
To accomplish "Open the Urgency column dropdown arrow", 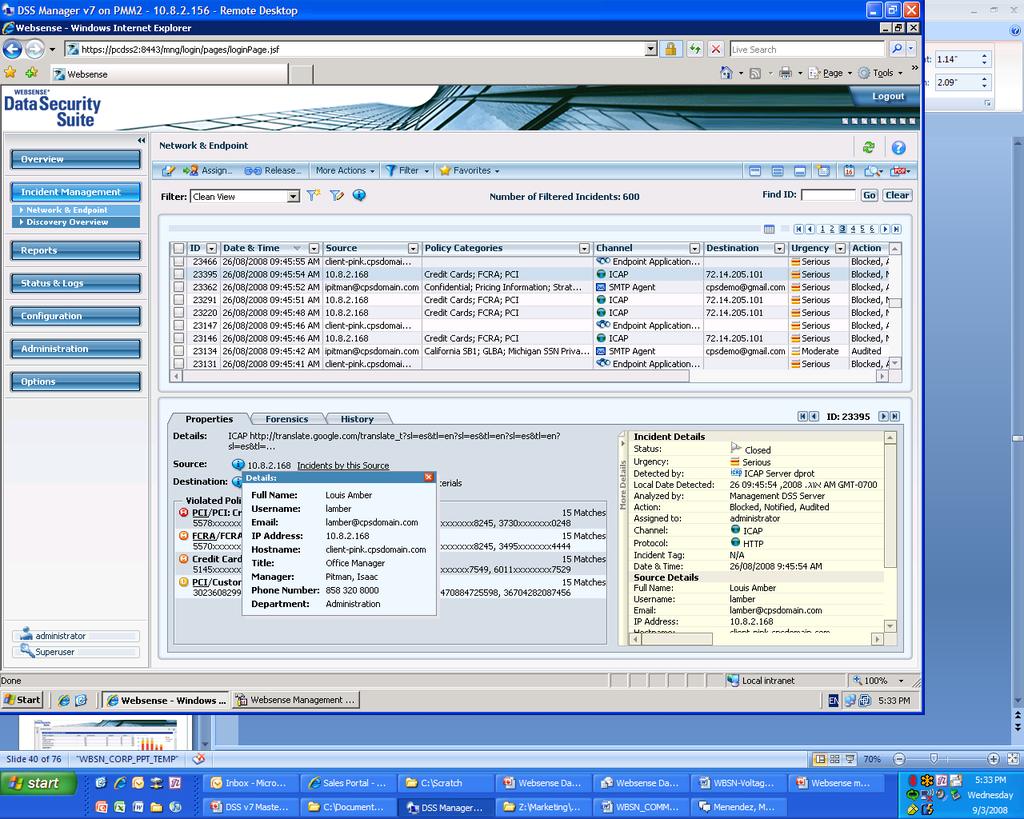I will coord(840,248).
